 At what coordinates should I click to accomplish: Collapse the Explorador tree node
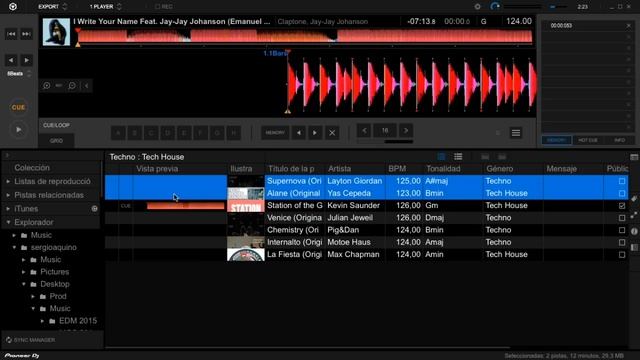click(8, 222)
